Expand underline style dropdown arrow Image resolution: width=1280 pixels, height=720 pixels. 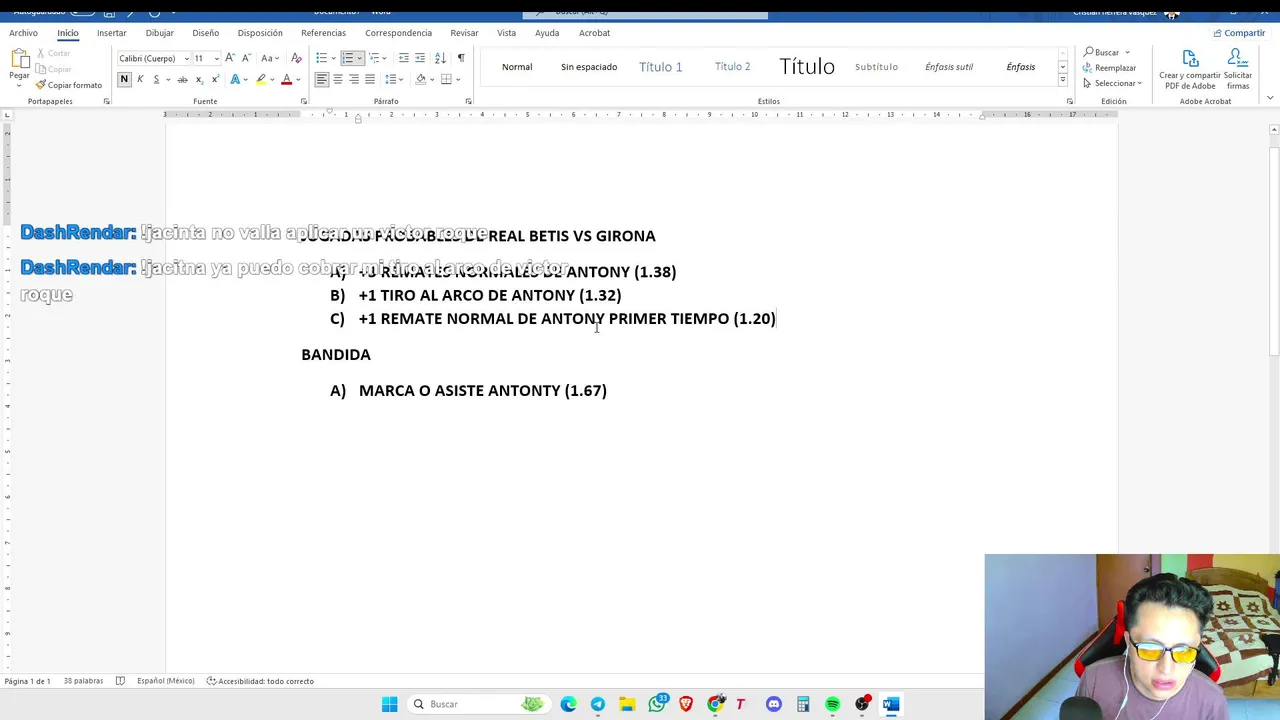click(x=166, y=79)
